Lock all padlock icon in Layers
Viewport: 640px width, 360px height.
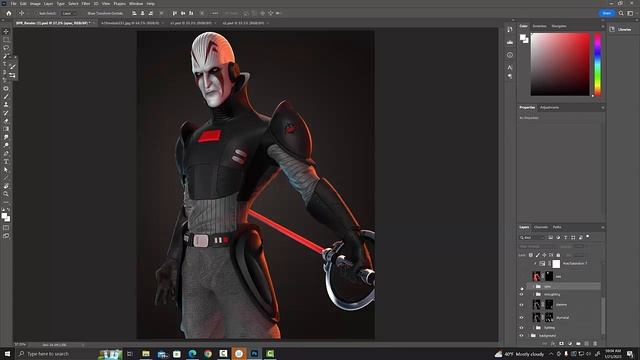point(558,255)
